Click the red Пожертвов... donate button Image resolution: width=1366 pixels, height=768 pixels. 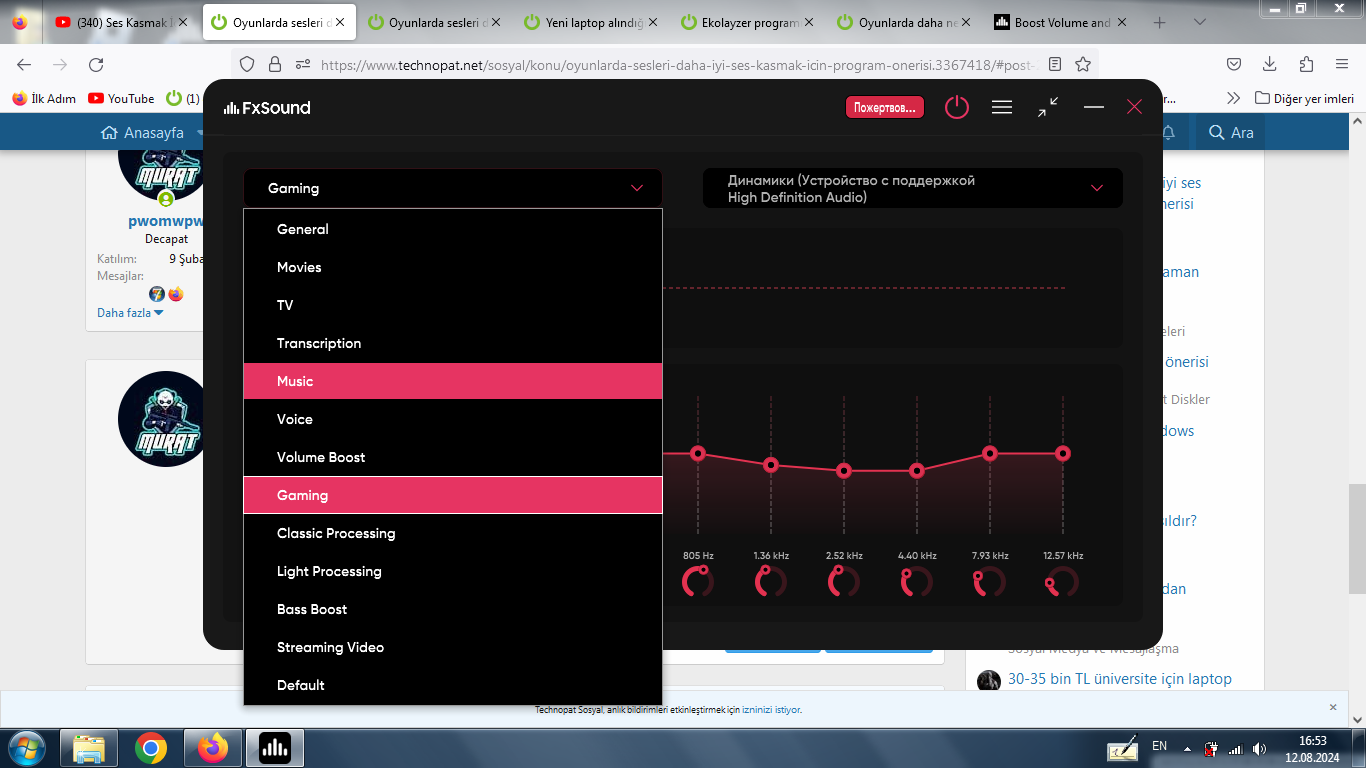885,107
